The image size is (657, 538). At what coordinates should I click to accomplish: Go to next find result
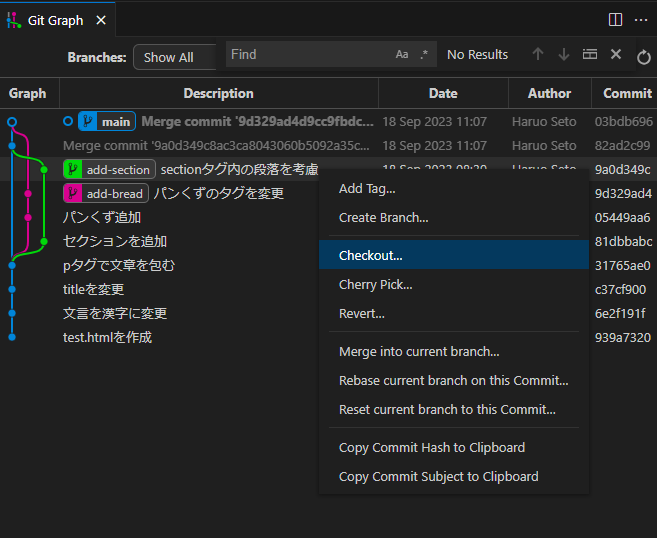(x=564, y=54)
